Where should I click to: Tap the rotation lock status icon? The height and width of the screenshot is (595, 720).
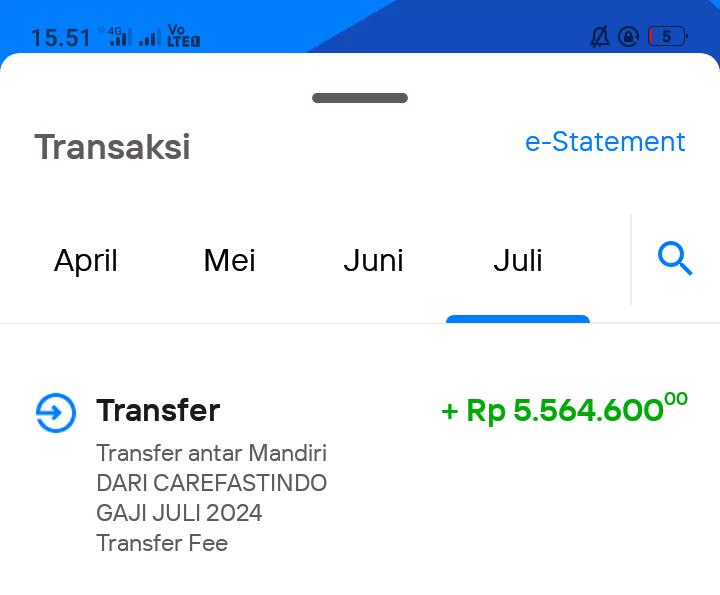coord(629,37)
